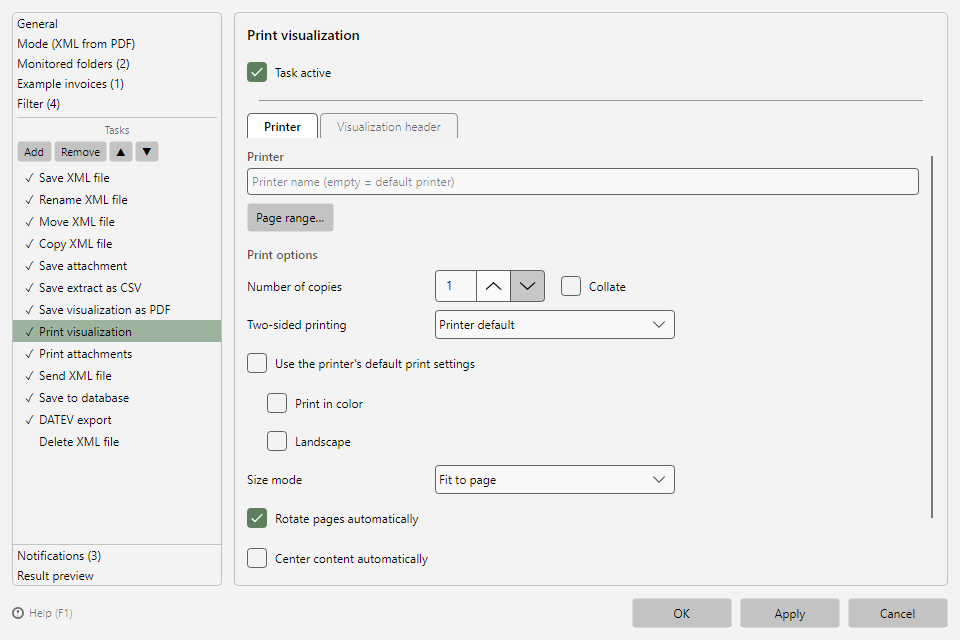Disable Rotate pages automatically
Image resolution: width=960 pixels, height=640 pixels.
pyautogui.click(x=257, y=518)
